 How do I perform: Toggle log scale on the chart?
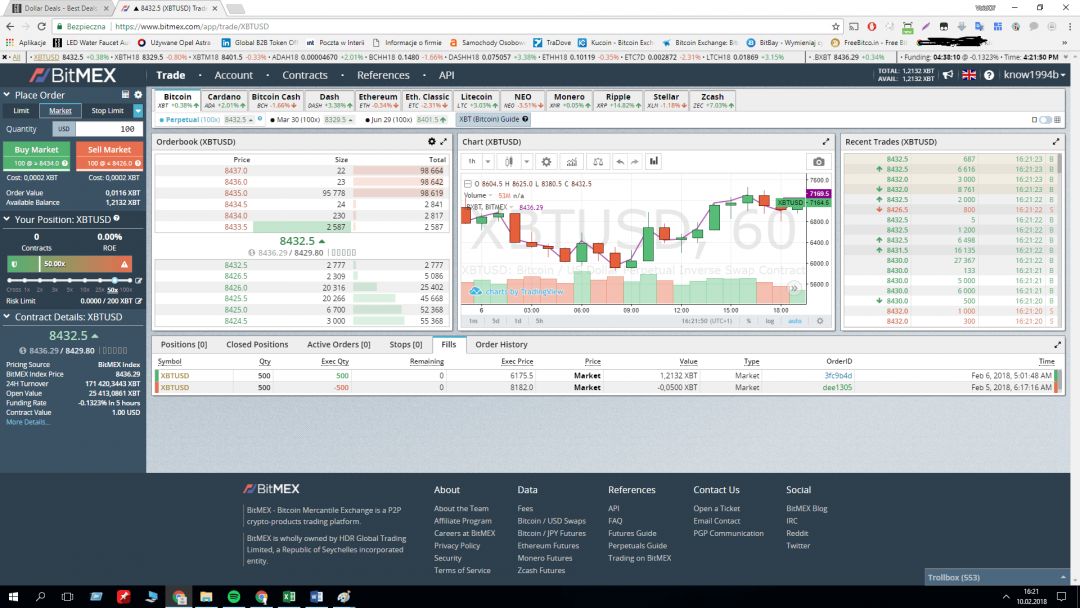pos(770,321)
